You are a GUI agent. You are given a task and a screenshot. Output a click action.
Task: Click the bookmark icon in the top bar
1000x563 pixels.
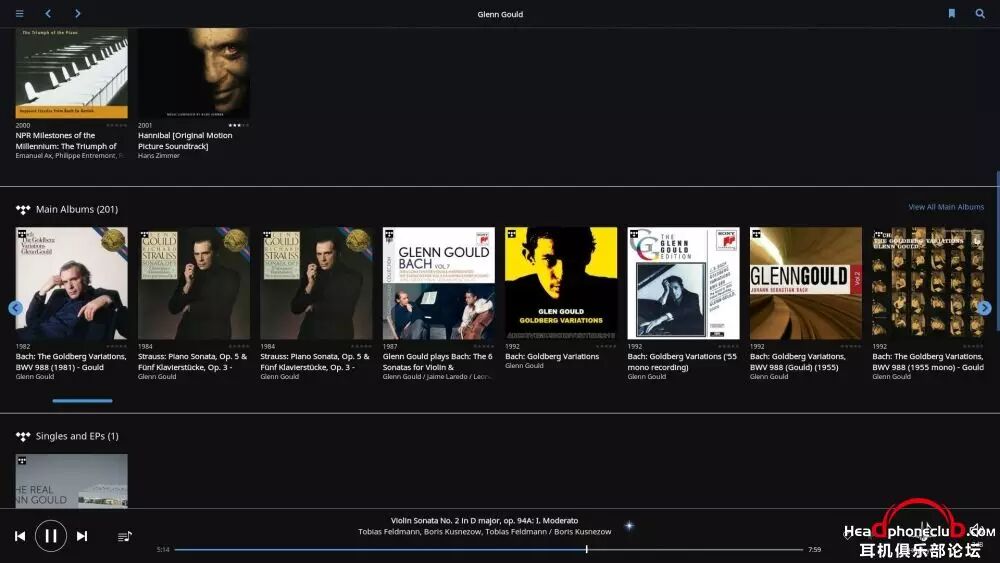[x=952, y=13]
